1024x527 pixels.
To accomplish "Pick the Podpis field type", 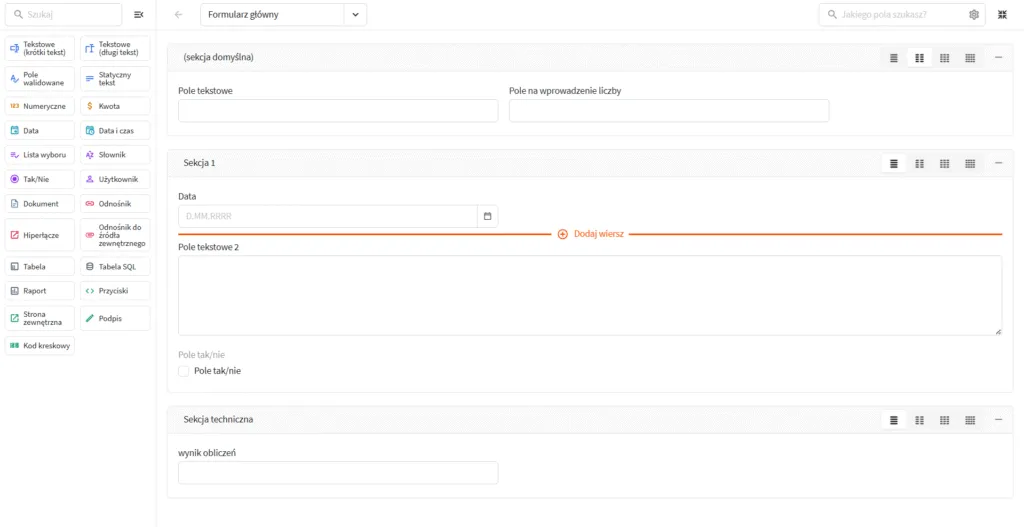I will pyautogui.click(x=116, y=319).
